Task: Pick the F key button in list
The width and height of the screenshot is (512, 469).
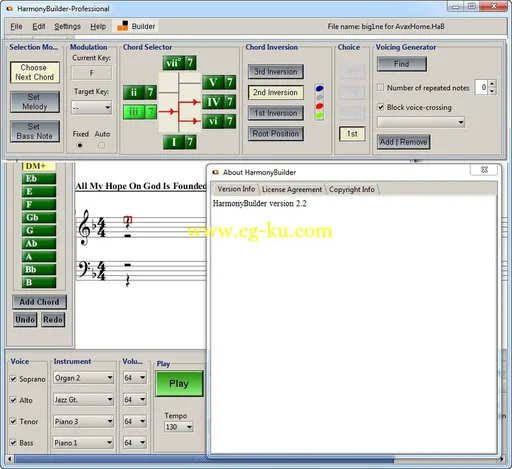Action: (39, 205)
